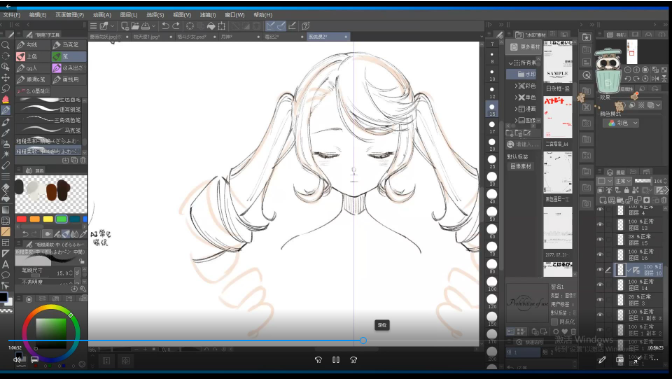Open the 图层(L) menu
This screenshot has height=379, width=672.
129,15
